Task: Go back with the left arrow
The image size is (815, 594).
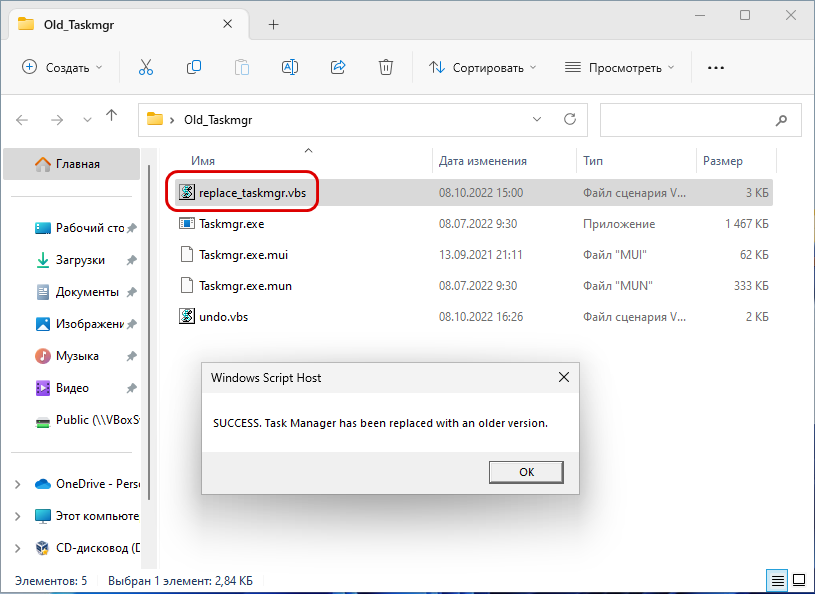Action: 22,120
